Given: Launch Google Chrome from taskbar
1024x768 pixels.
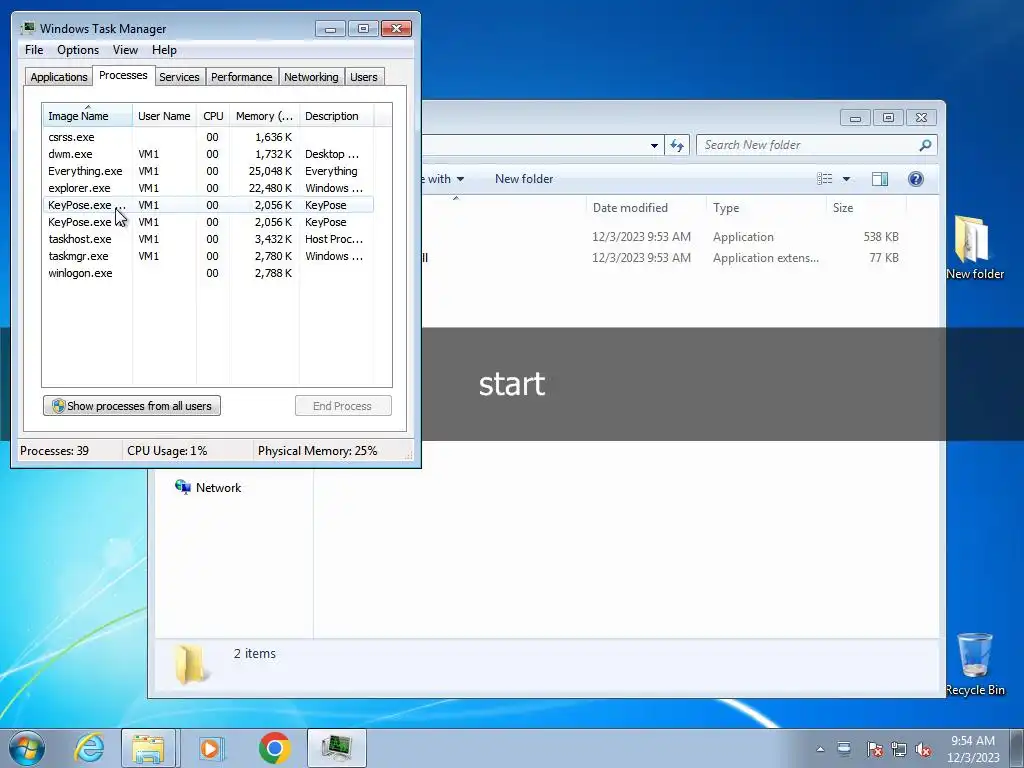Looking at the screenshot, I should pyautogui.click(x=274, y=748).
